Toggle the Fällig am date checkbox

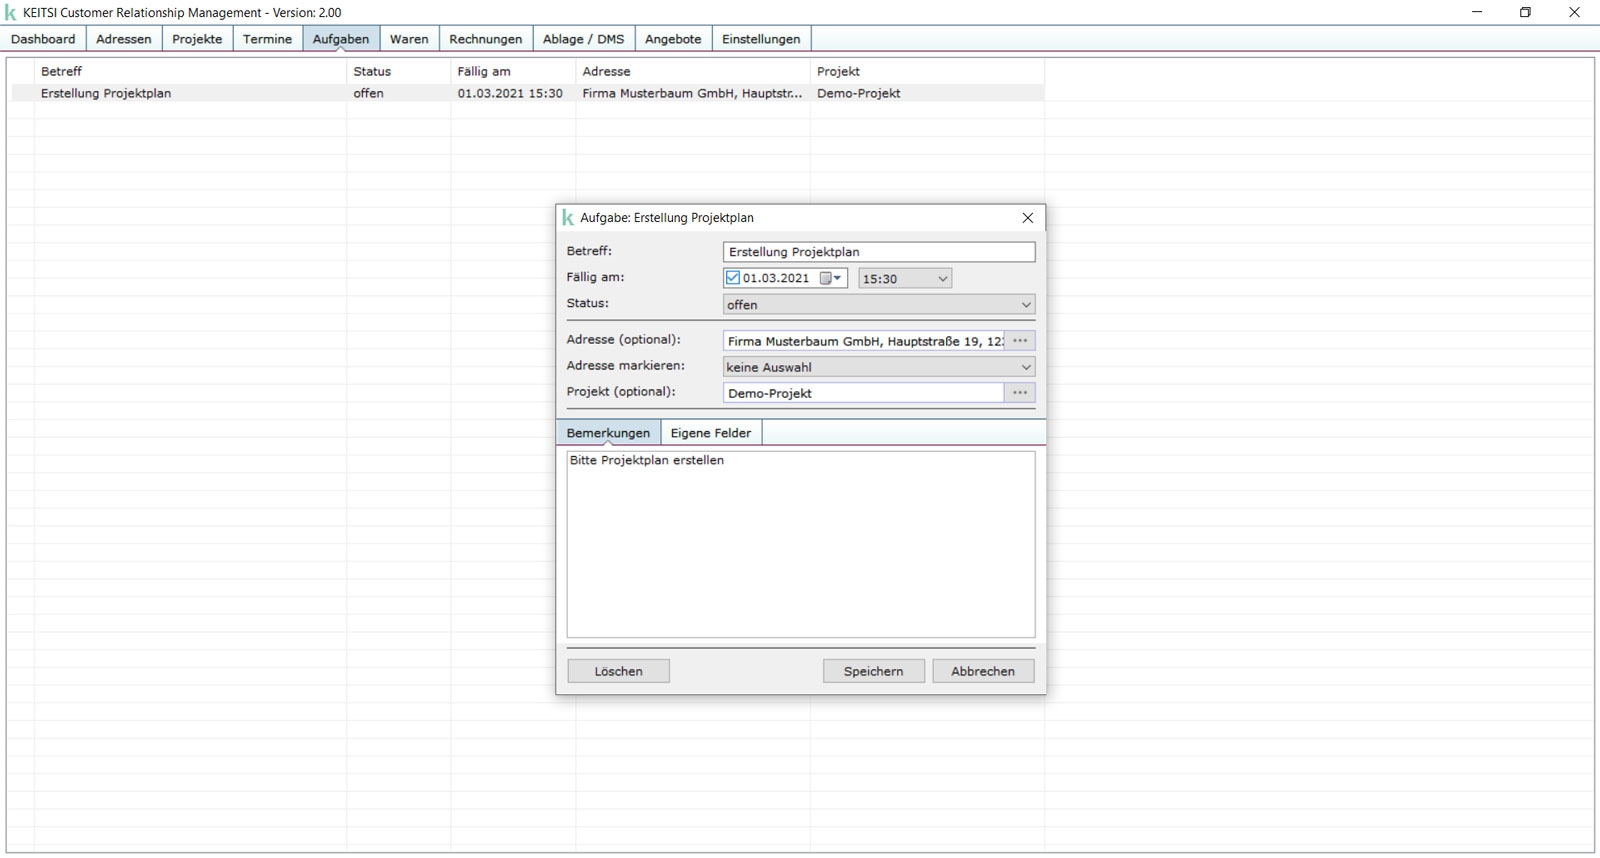[x=733, y=278]
